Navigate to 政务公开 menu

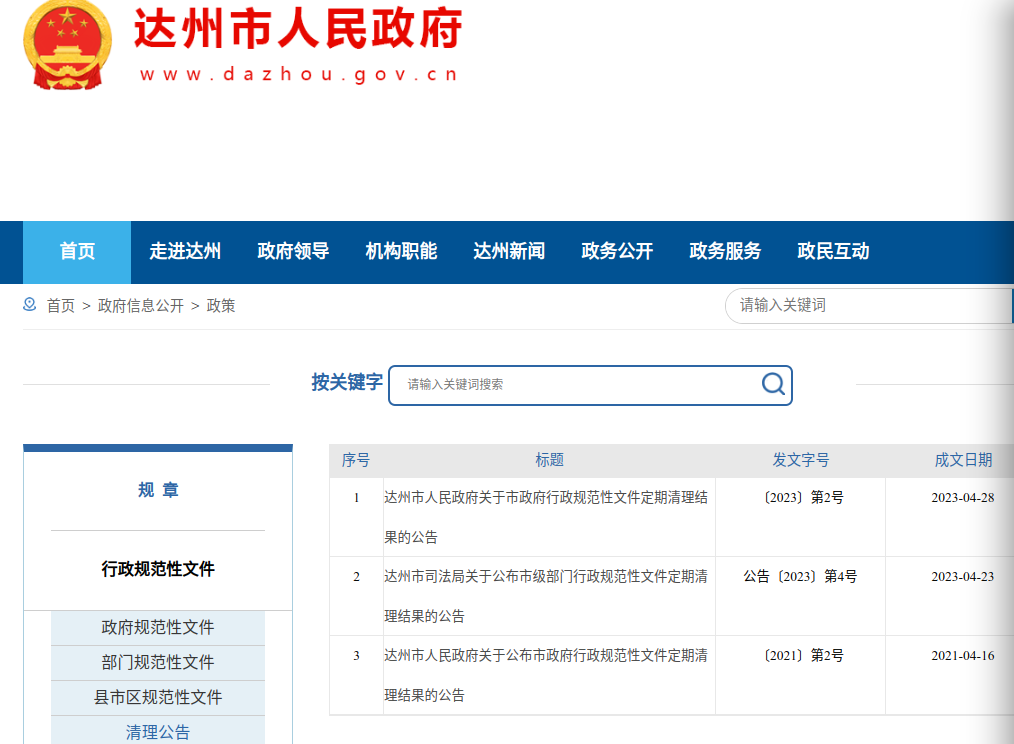pos(617,252)
